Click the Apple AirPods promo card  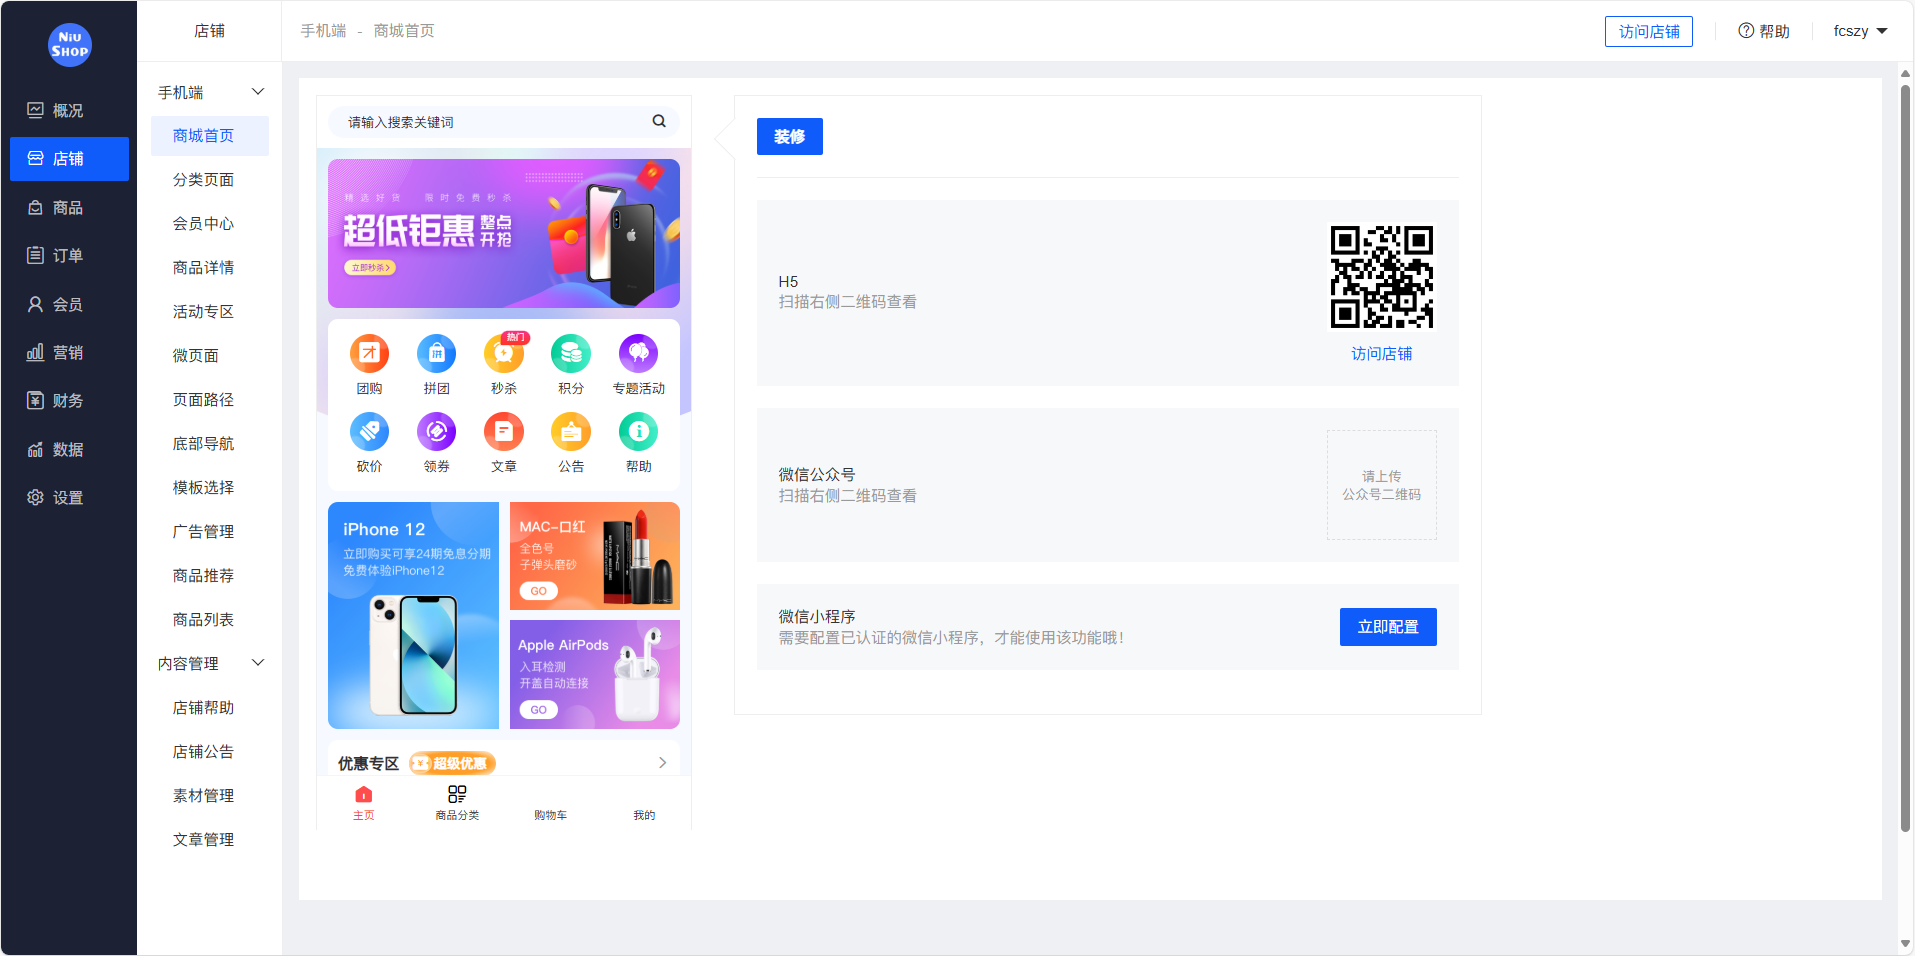tap(595, 674)
